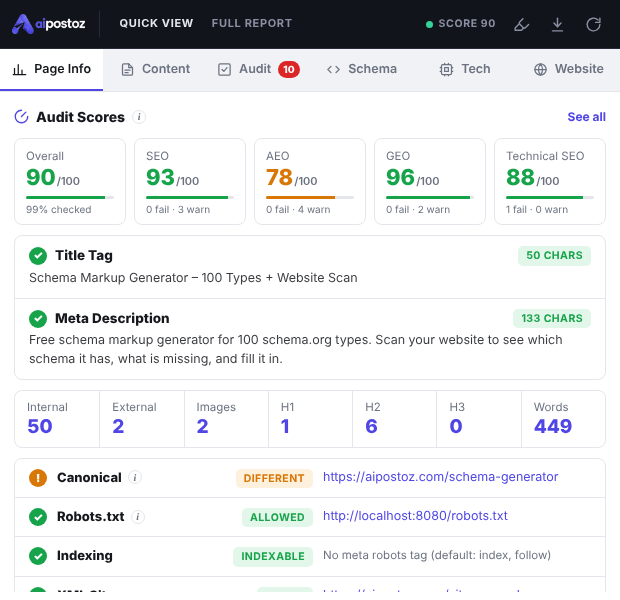Click the aipostoz logo
This screenshot has width=620, height=600.
(49, 24)
